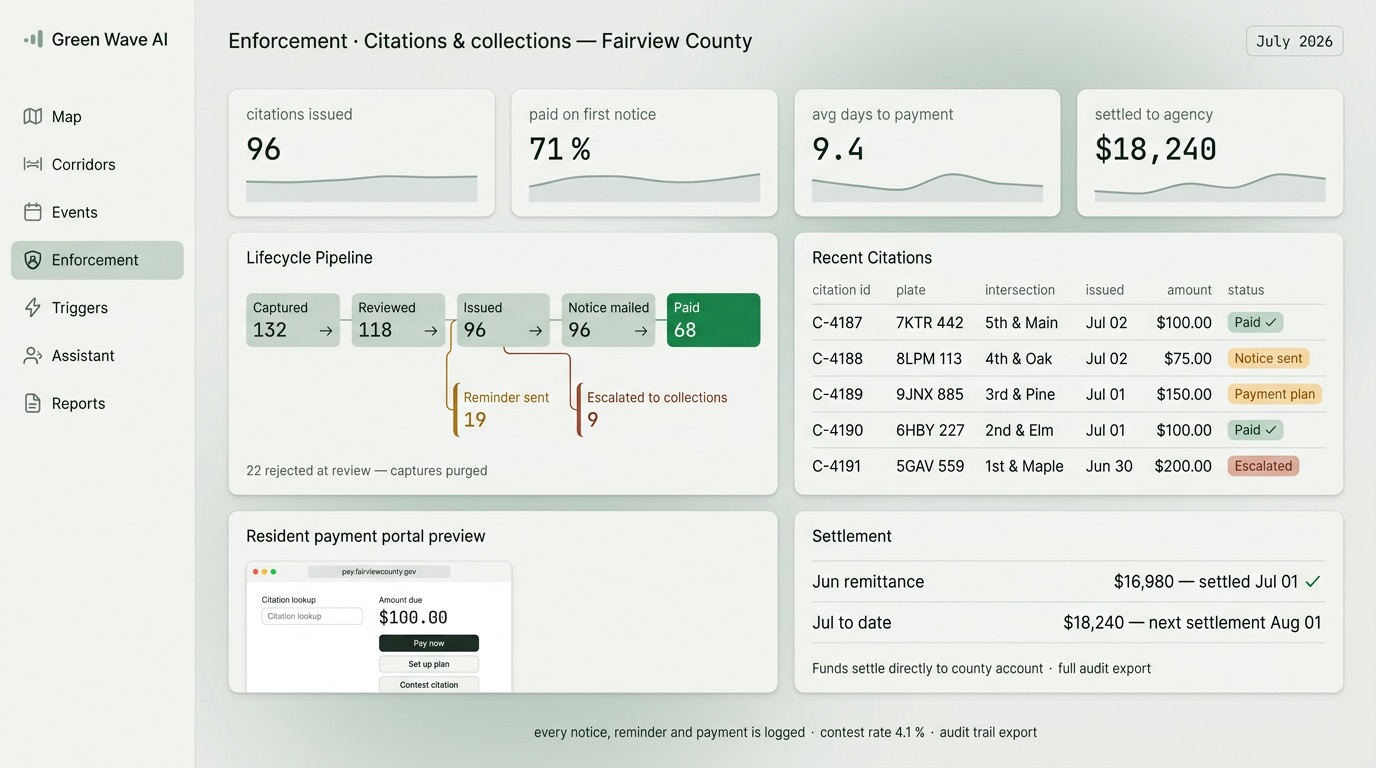This screenshot has height=768, width=1376.
Task: Click the Notice sent status badge
Action: tap(1268, 358)
